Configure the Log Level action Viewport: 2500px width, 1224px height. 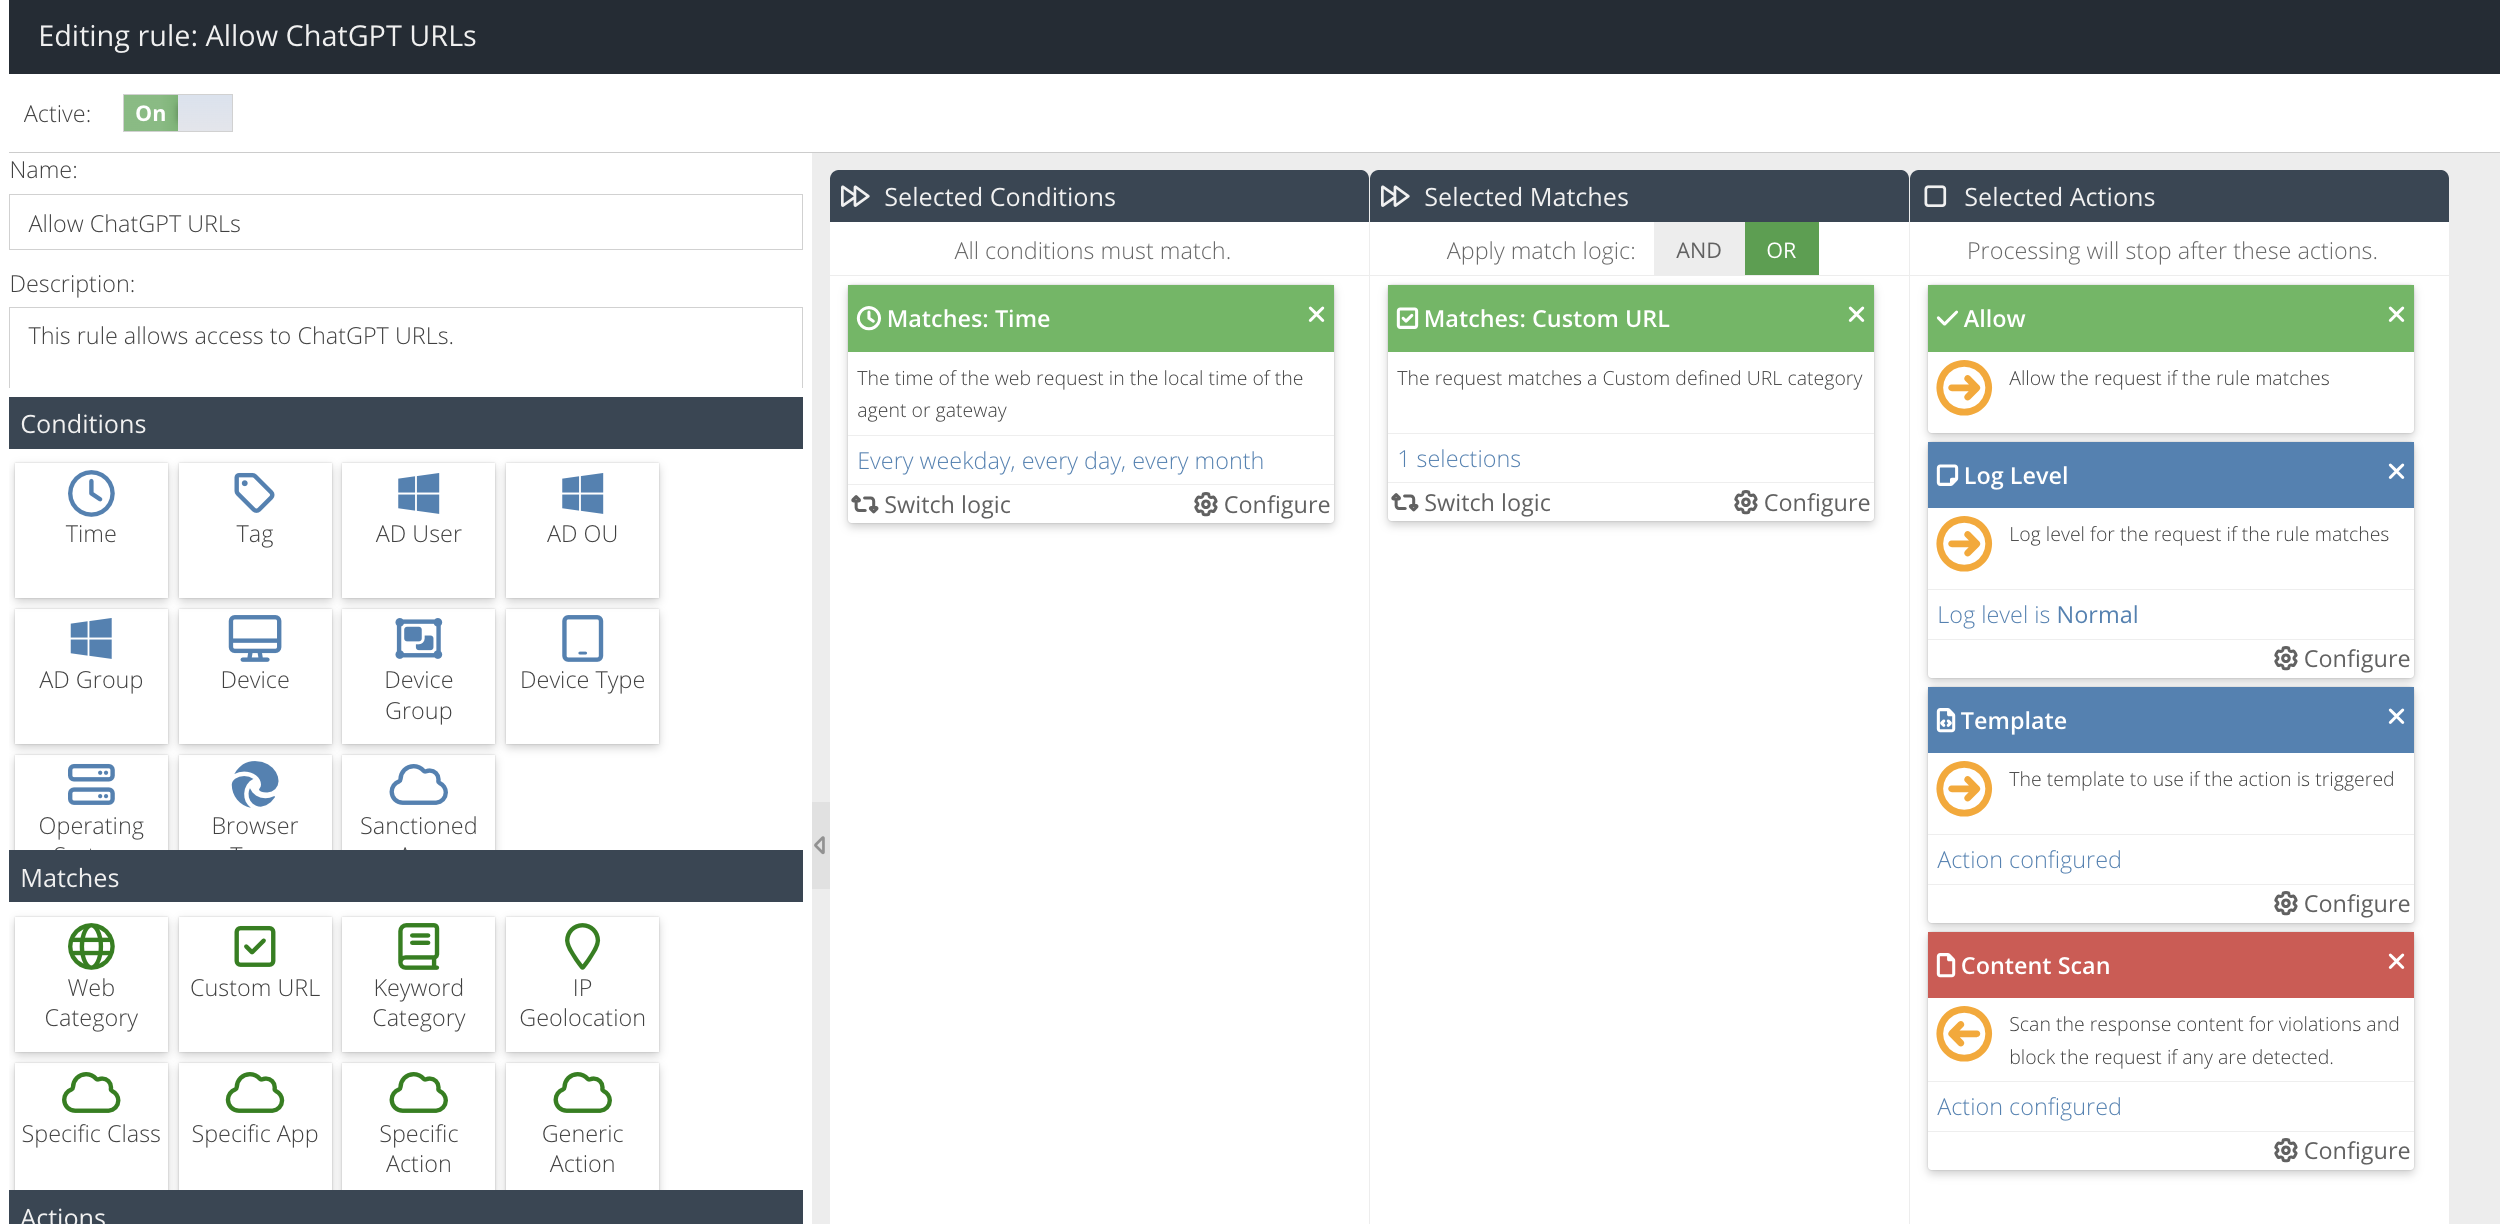pos(2342,658)
